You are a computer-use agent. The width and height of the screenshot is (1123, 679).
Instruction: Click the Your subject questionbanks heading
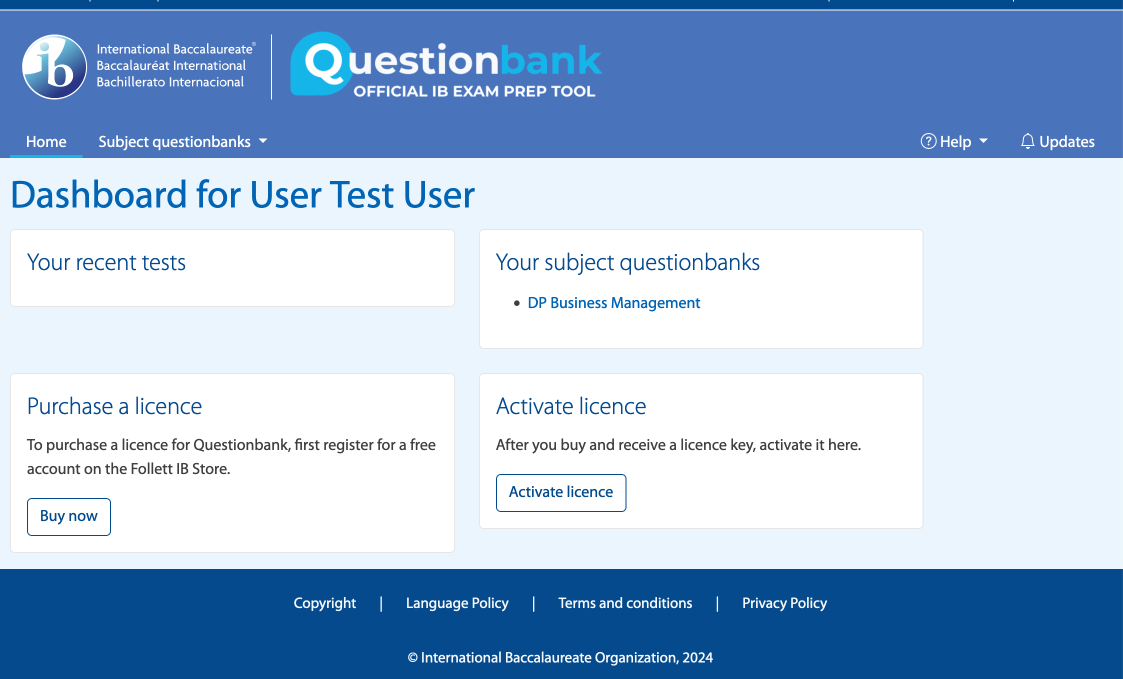tap(627, 263)
